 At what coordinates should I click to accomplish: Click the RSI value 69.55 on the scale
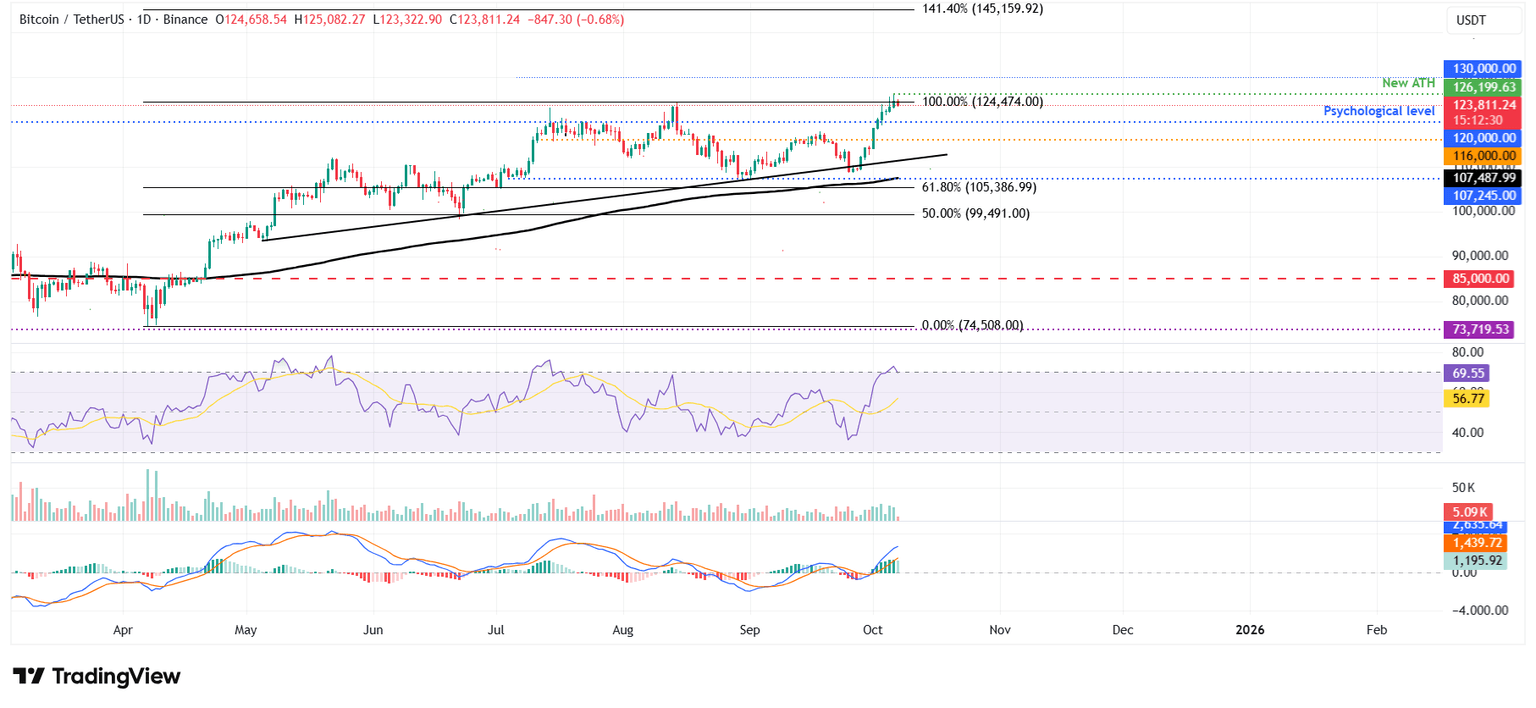(x=1468, y=373)
